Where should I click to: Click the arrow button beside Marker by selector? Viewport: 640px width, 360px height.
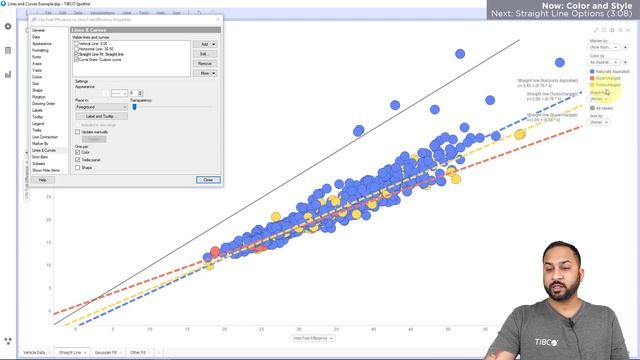(625, 47)
